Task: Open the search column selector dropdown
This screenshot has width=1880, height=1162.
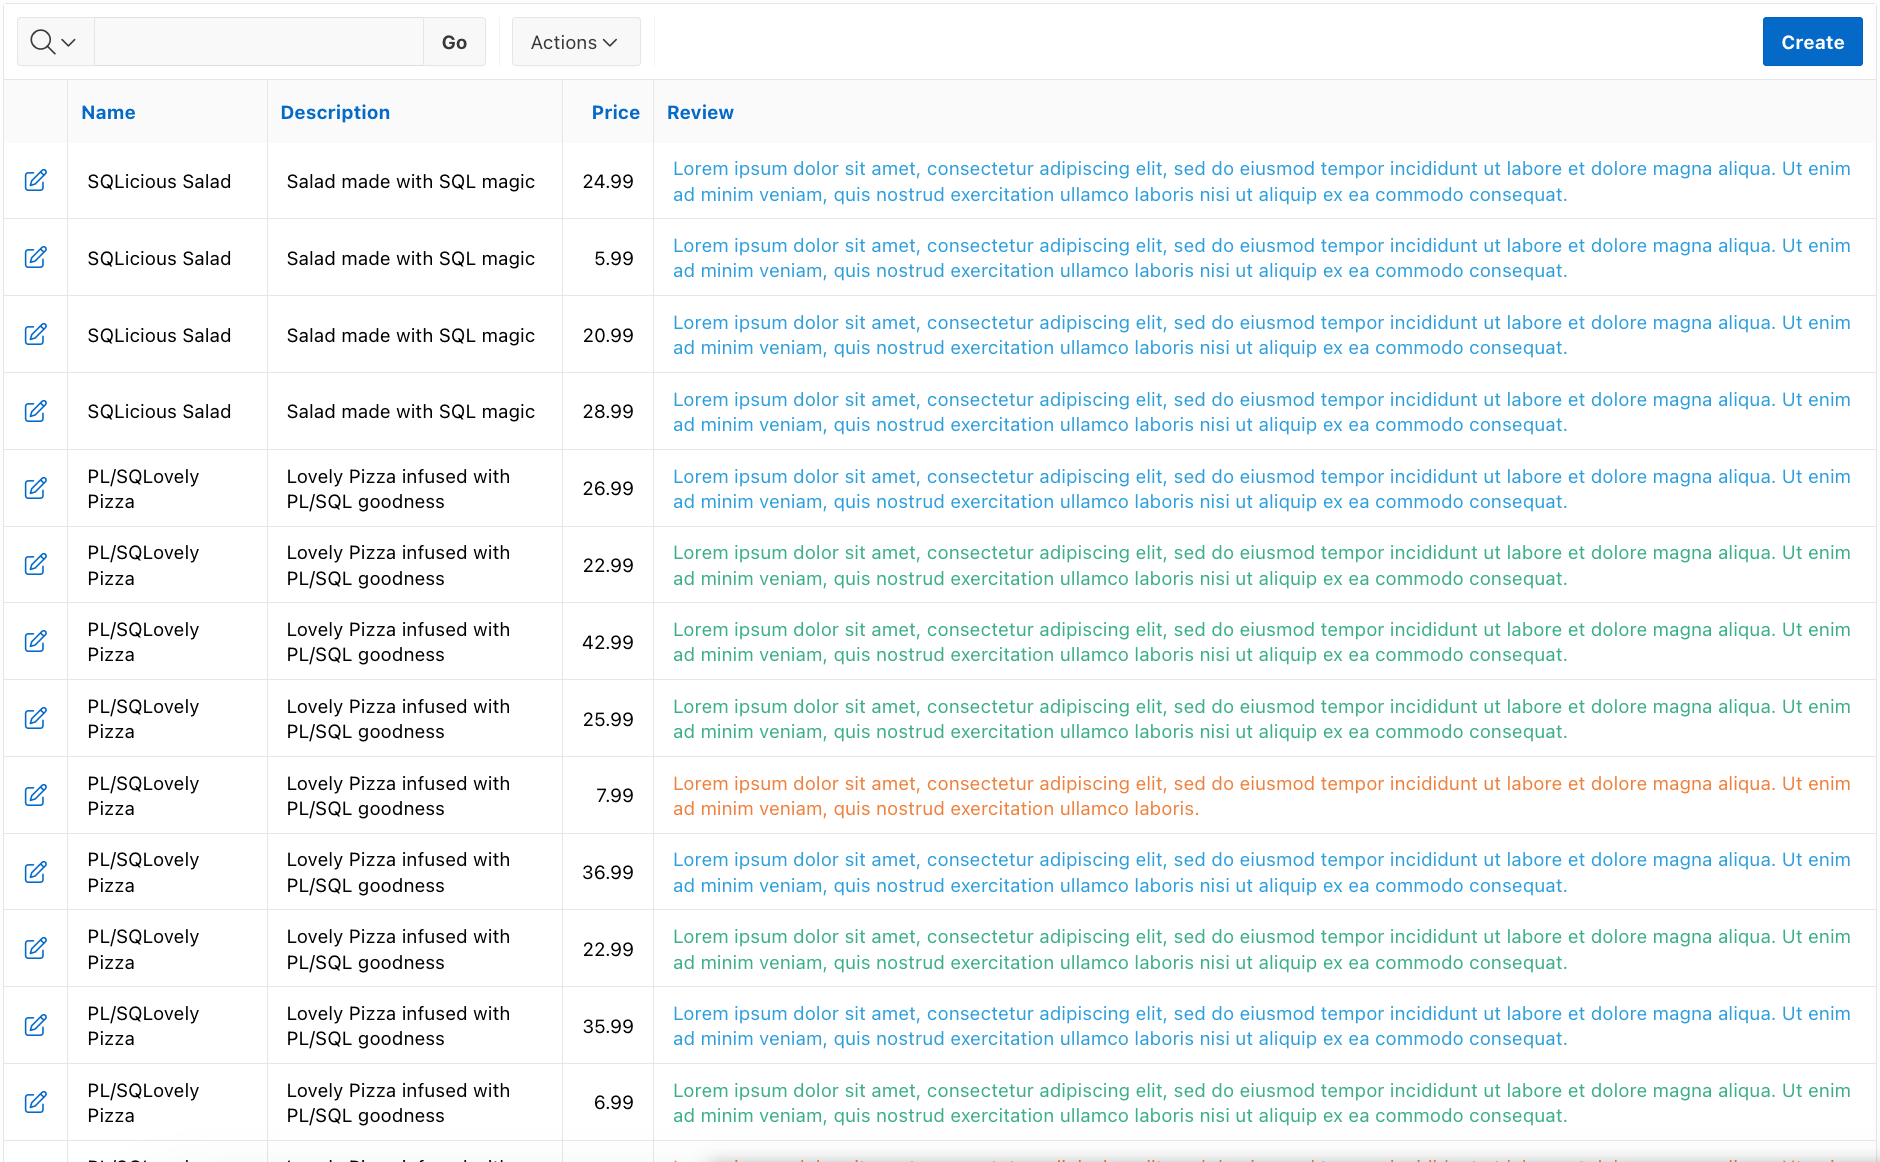Action: pyautogui.click(x=68, y=42)
